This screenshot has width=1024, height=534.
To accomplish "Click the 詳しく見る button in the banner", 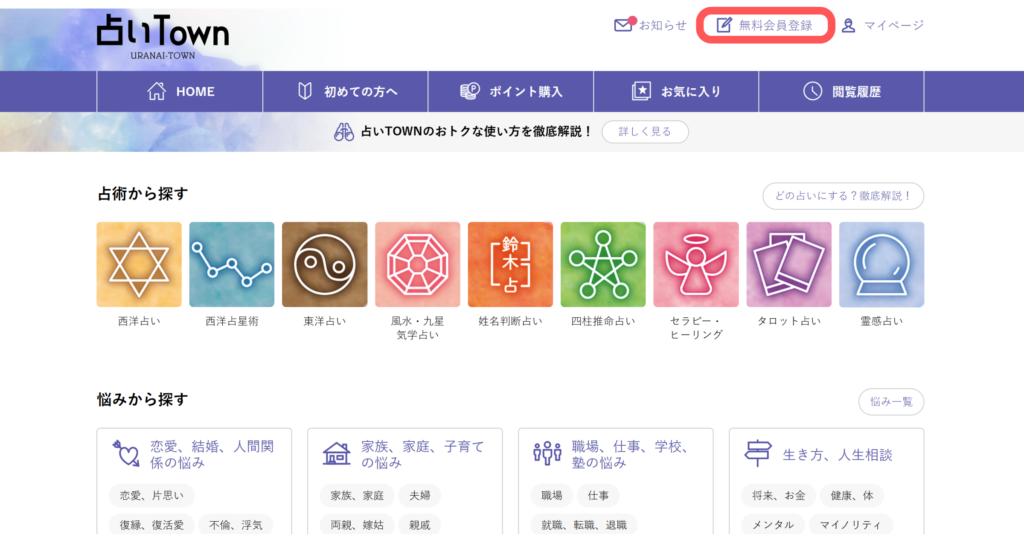I will point(645,132).
